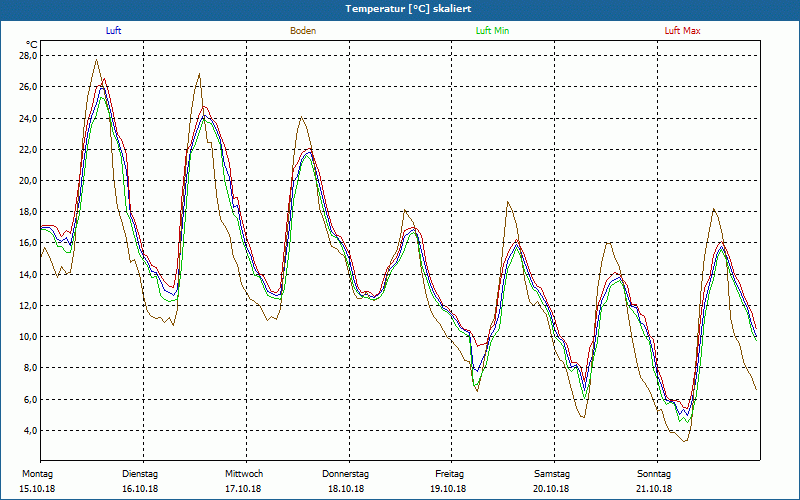The width and height of the screenshot is (800, 500).
Task: Click the 24,0 y-axis value
Action: coord(29,118)
